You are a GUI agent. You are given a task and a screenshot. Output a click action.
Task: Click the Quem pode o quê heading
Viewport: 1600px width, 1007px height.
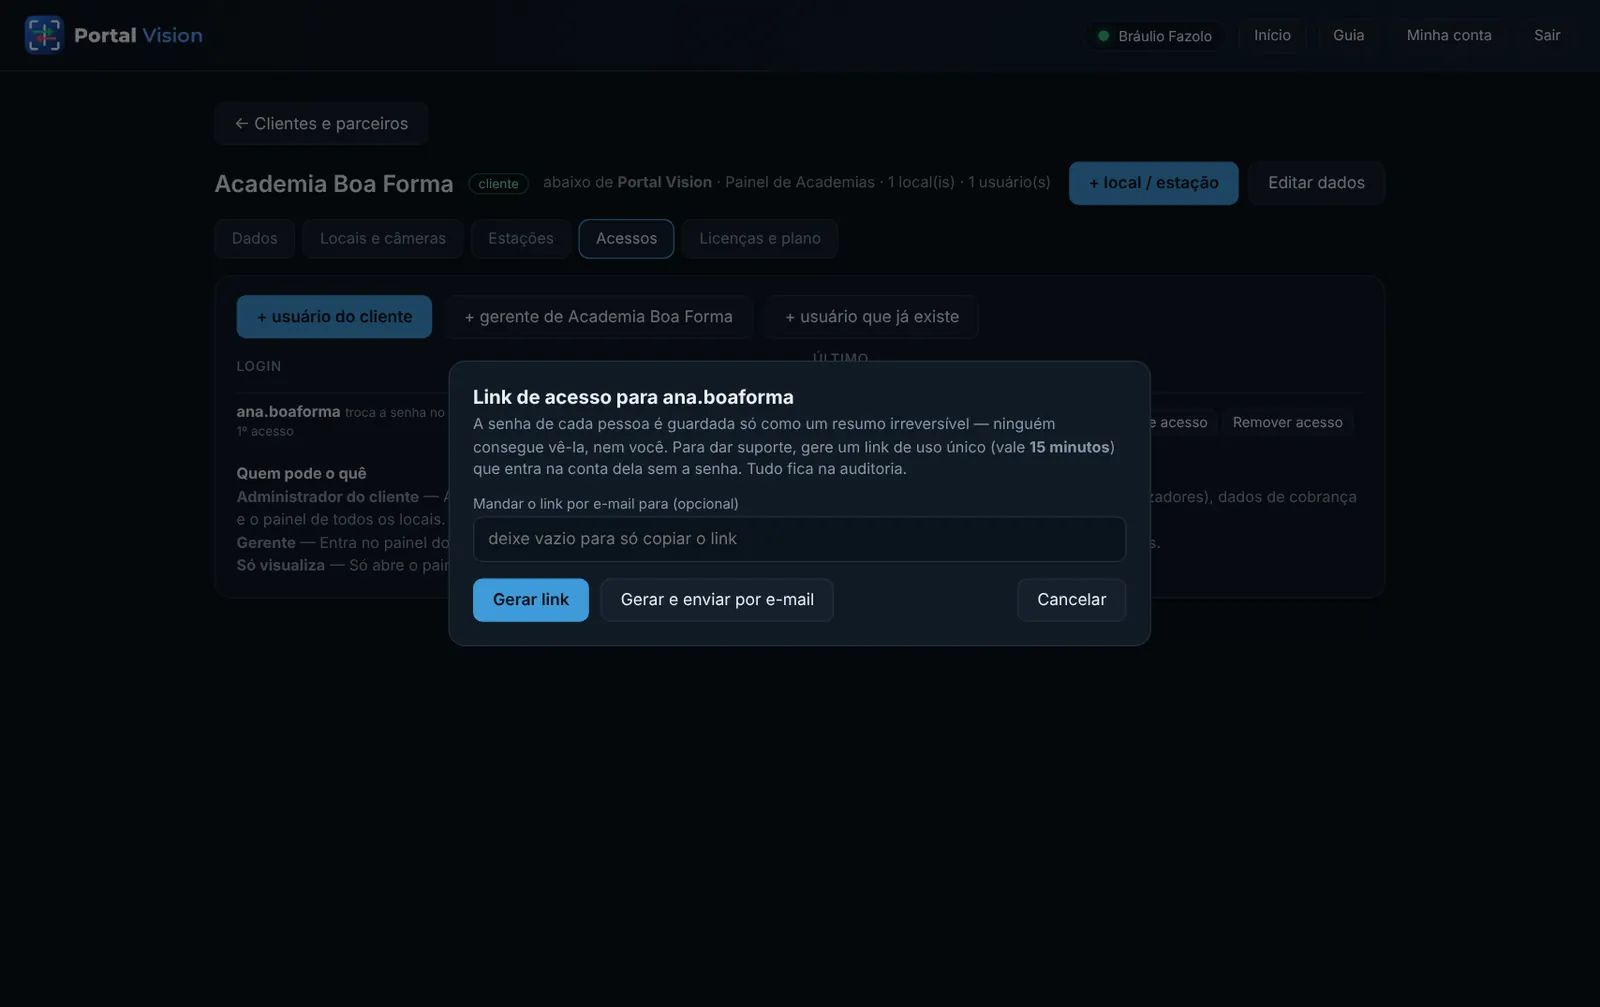(301, 474)
